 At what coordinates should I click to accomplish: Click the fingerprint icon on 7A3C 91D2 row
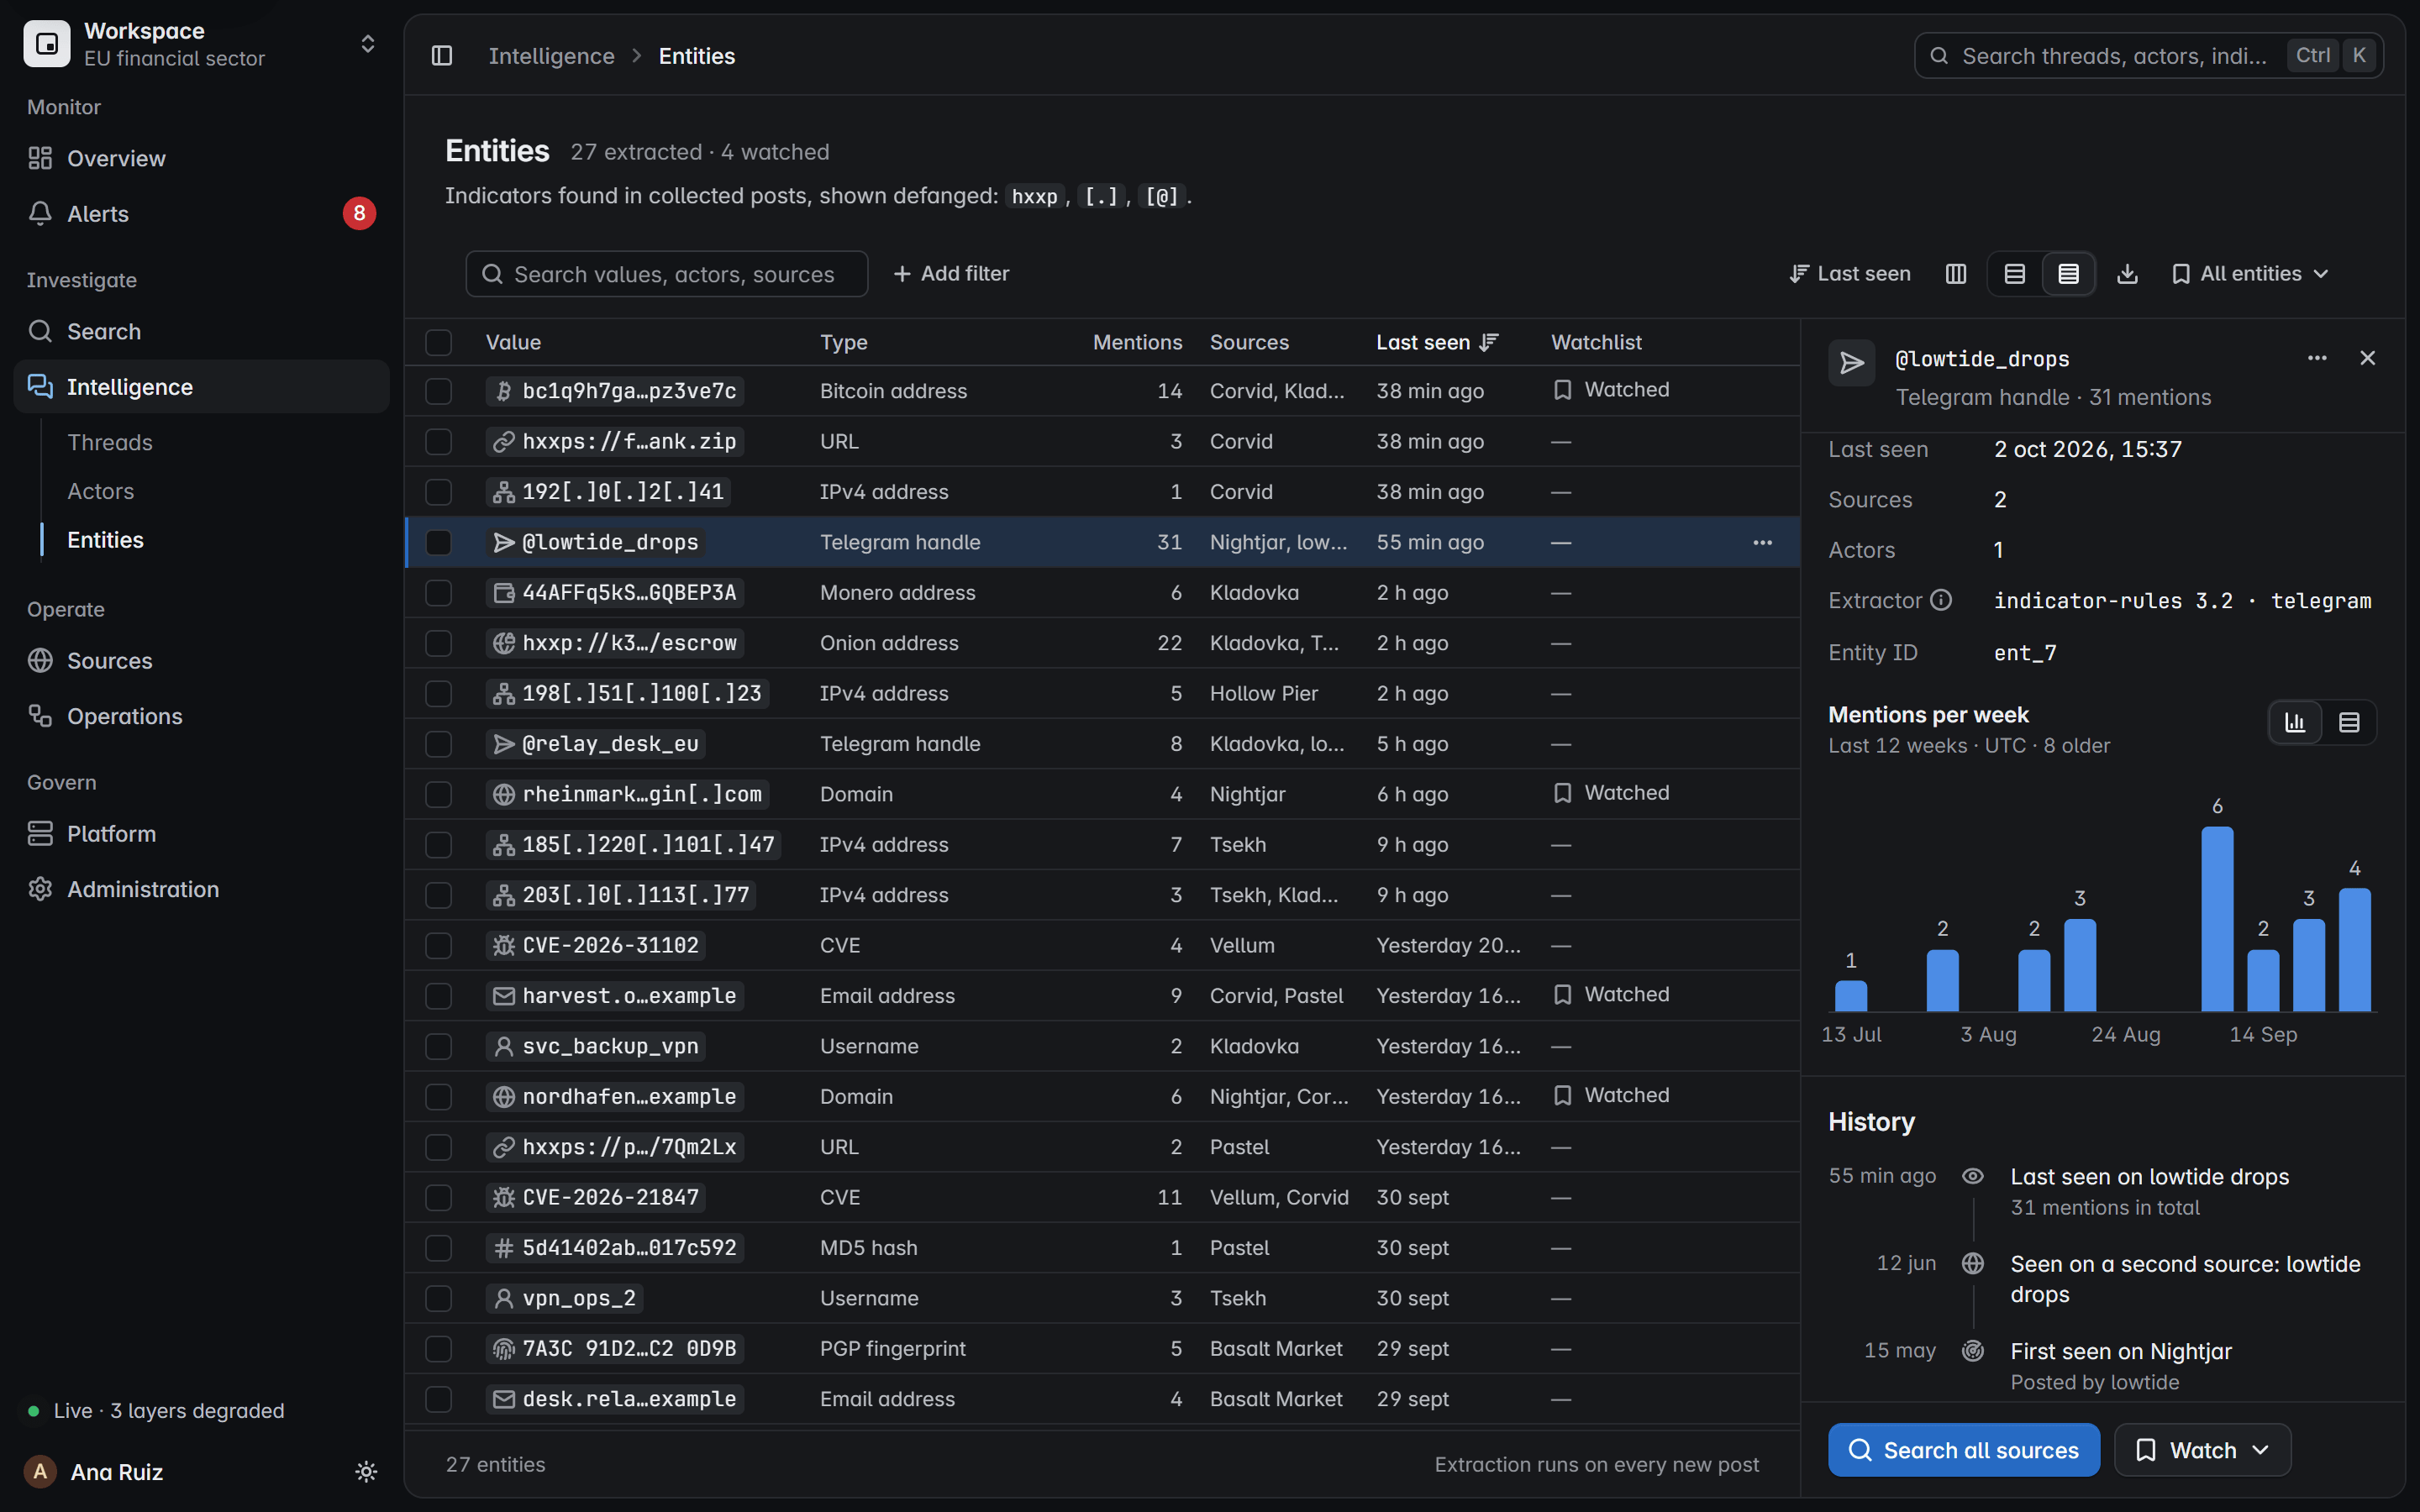[x=504, y=1349]
